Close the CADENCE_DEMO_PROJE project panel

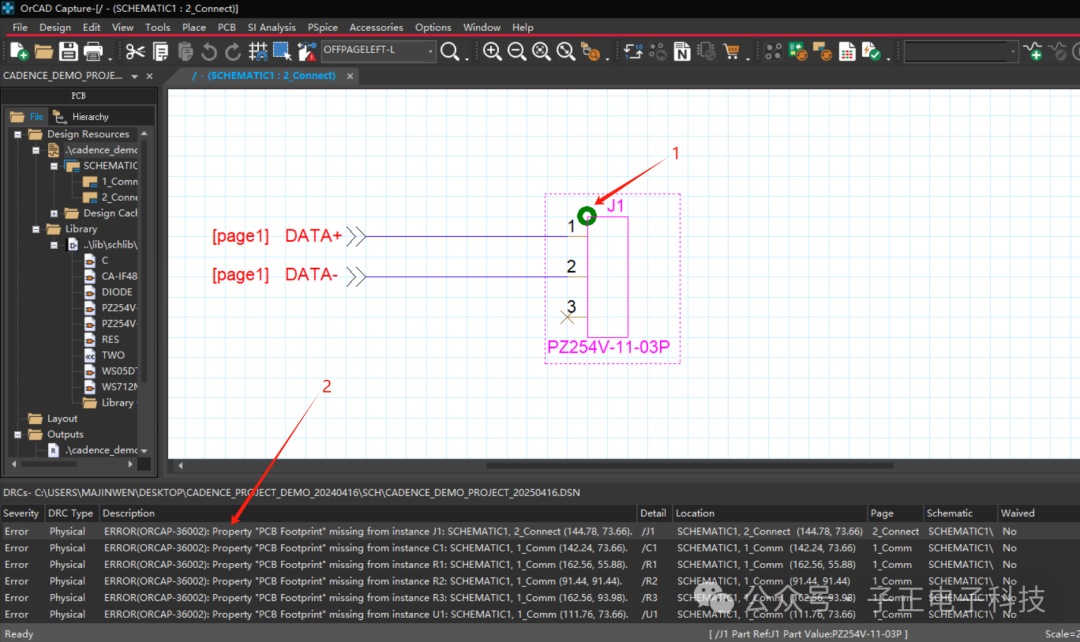click(149, 76)
